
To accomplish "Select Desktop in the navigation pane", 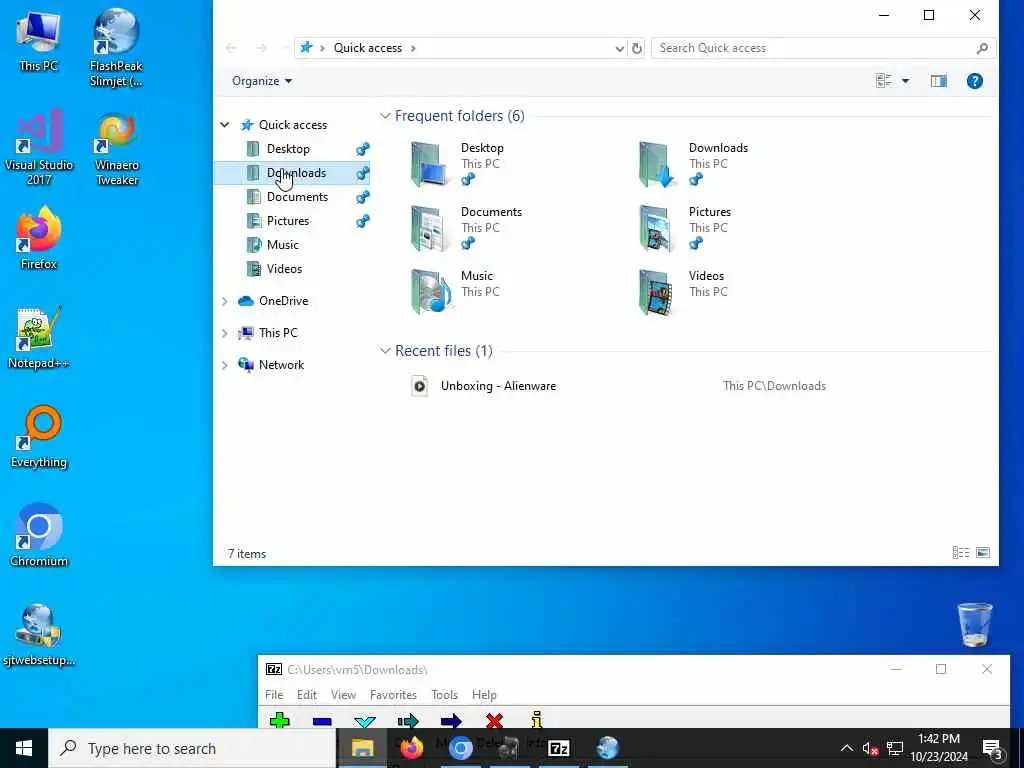I will point(288,149).
